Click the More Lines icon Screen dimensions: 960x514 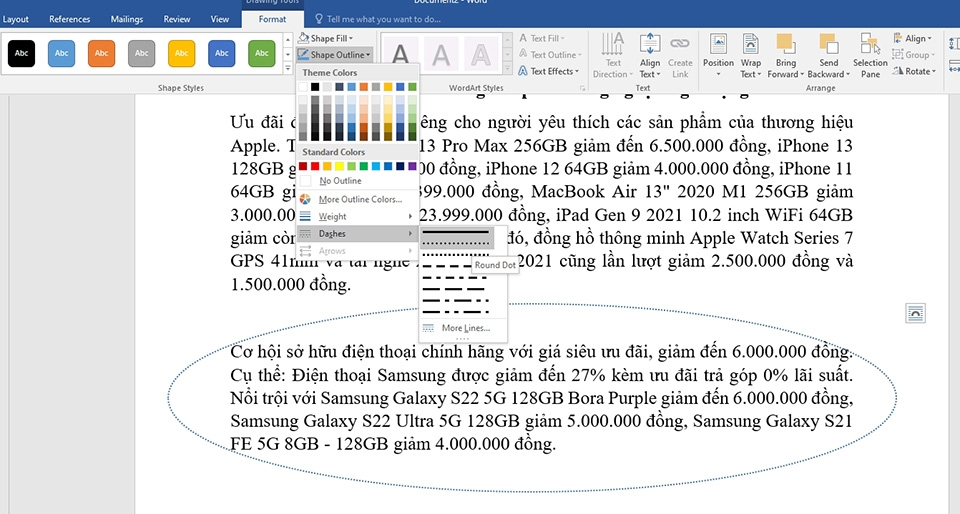429,328
